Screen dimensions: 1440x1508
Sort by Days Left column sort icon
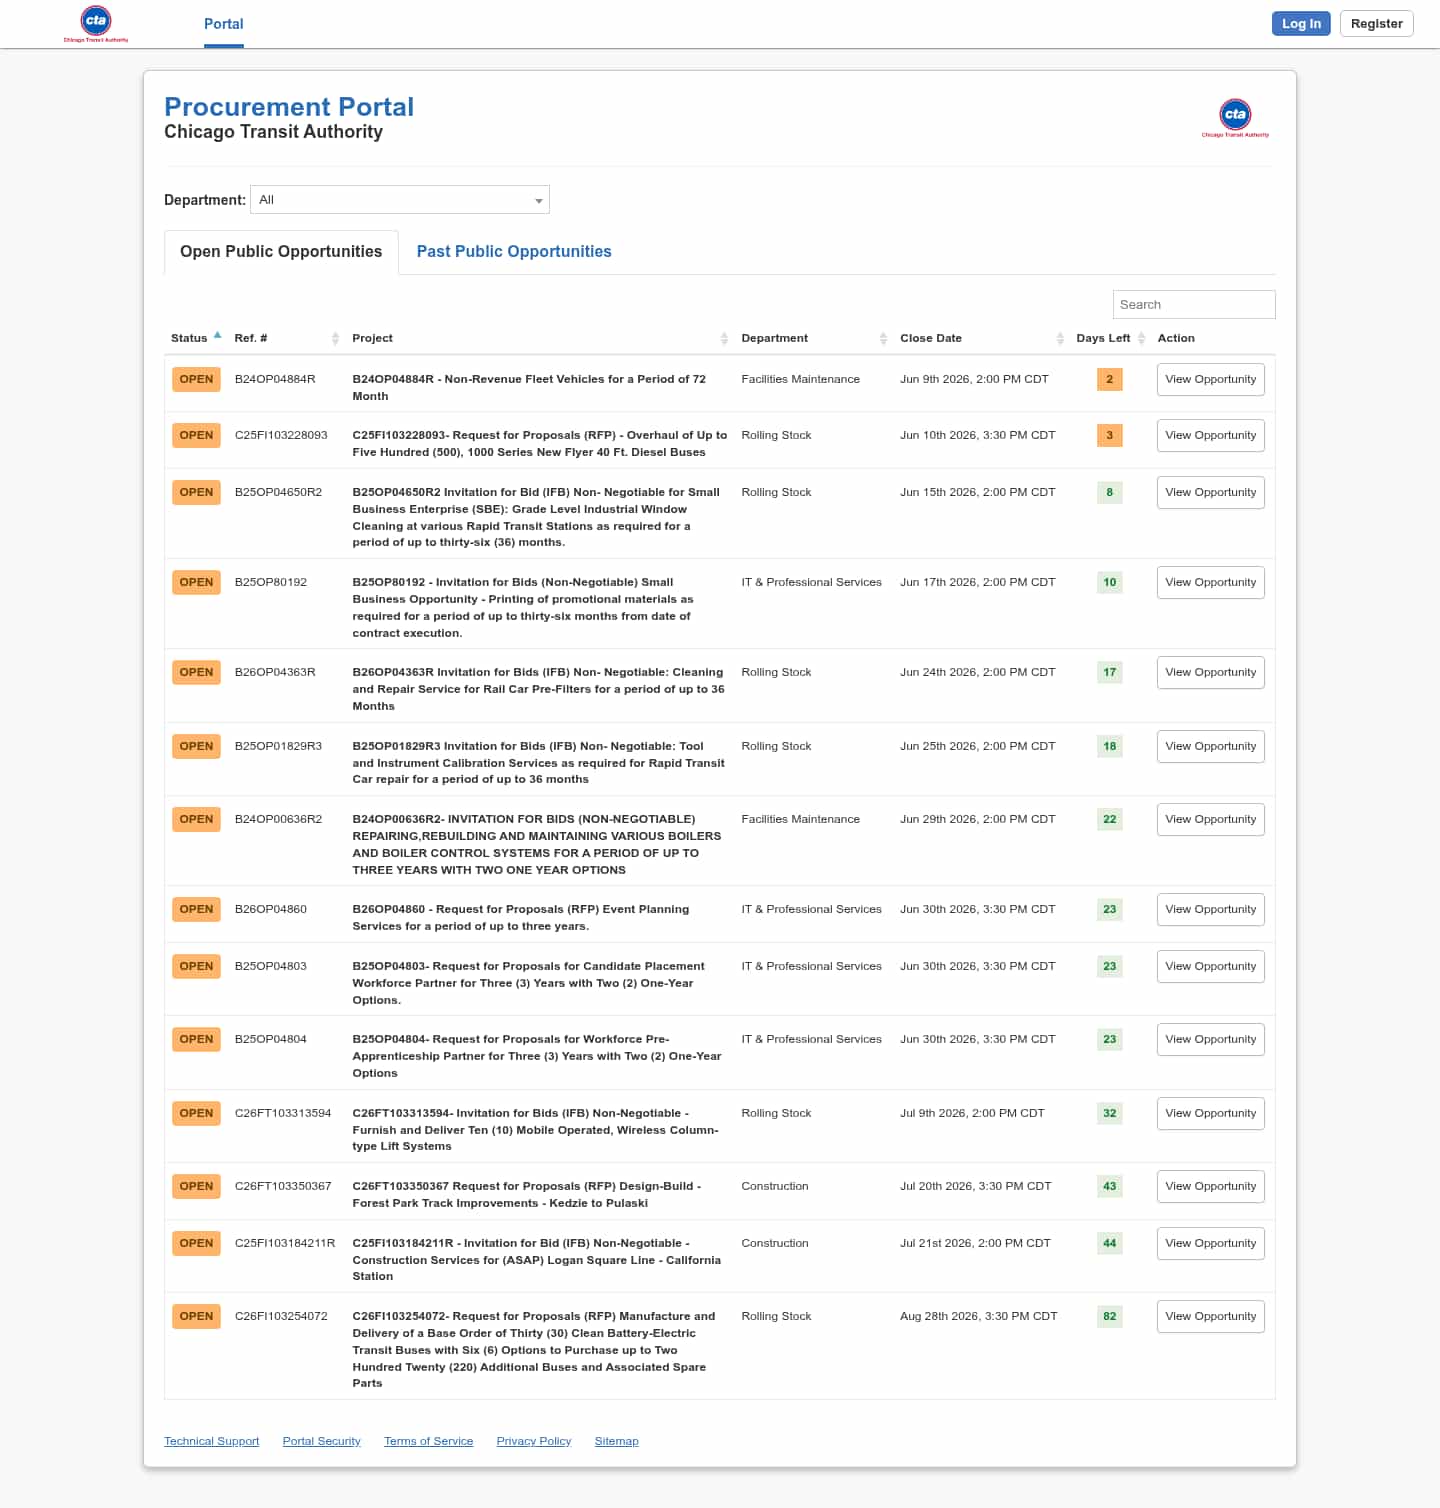[x=1141, y=339]
